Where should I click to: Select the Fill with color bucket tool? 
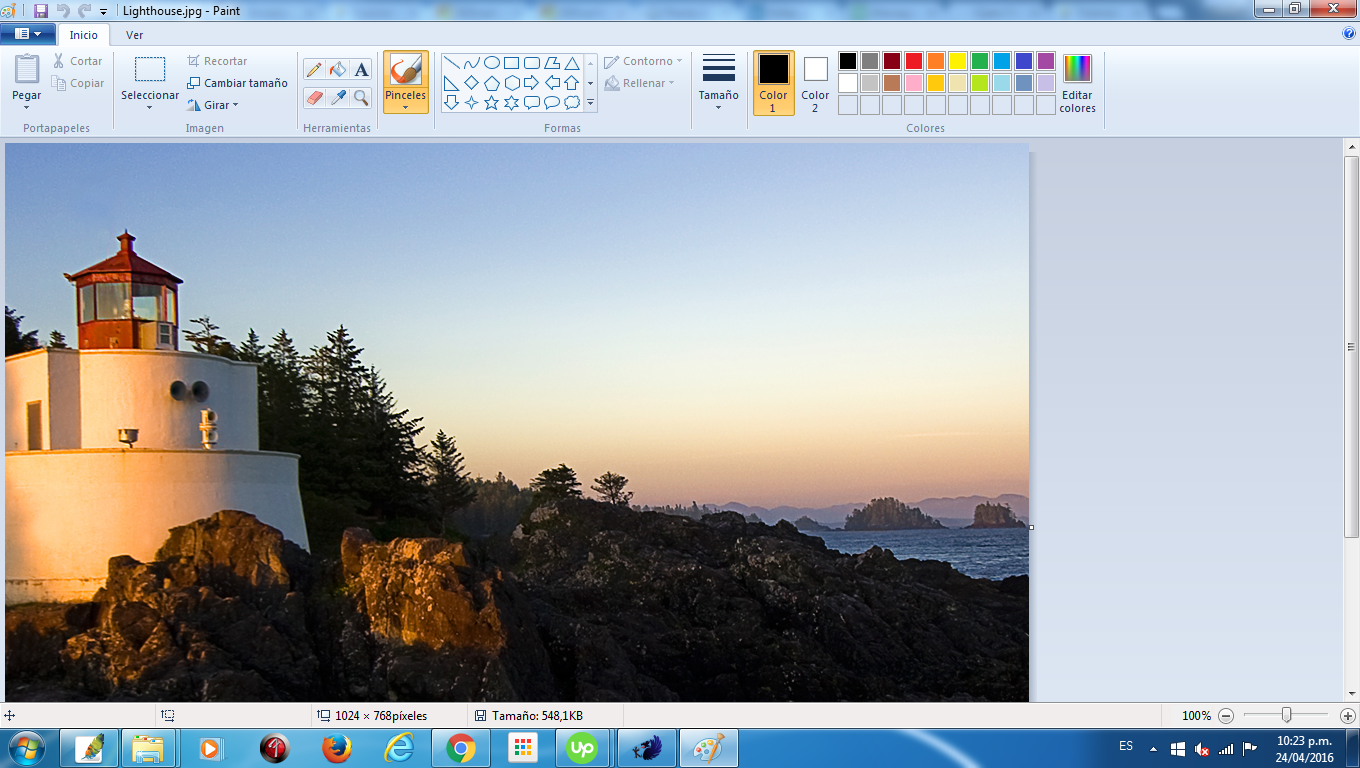(x=338, y=69)
